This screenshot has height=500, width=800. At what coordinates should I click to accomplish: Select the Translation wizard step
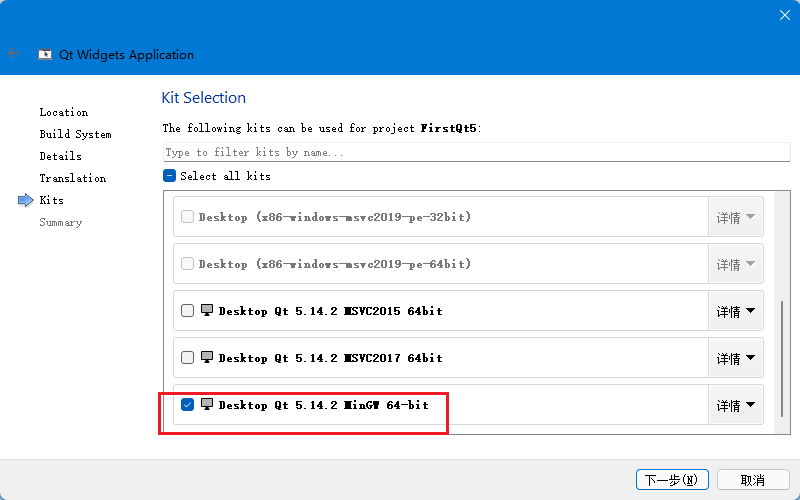[x=73, y=178]
